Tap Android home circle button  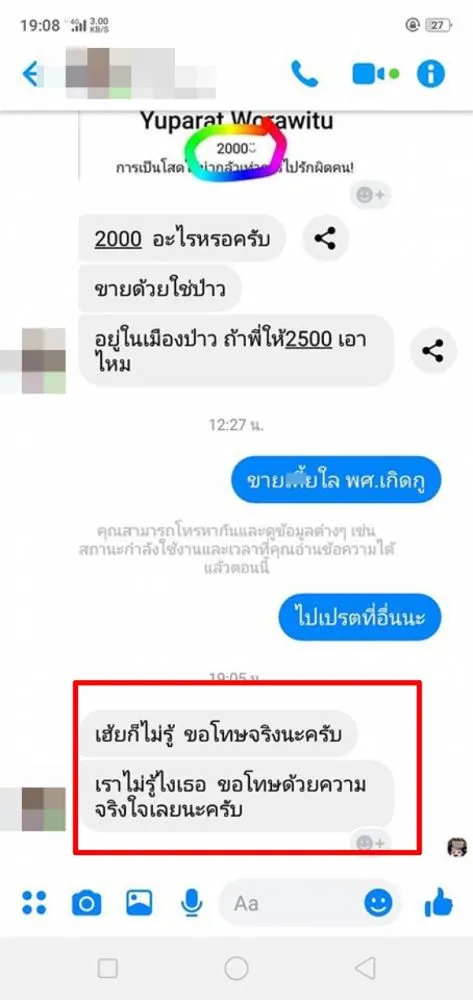coord(236,969)
